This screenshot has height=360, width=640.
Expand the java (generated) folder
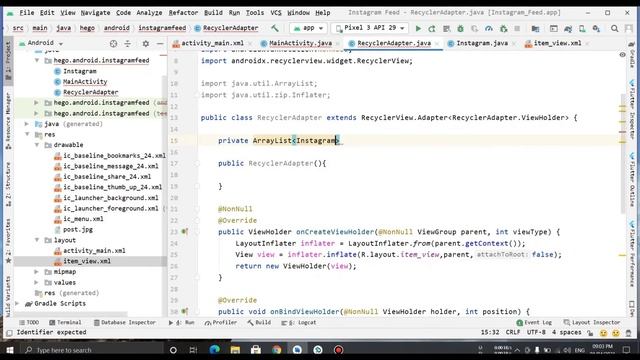(x=27, y=124)
